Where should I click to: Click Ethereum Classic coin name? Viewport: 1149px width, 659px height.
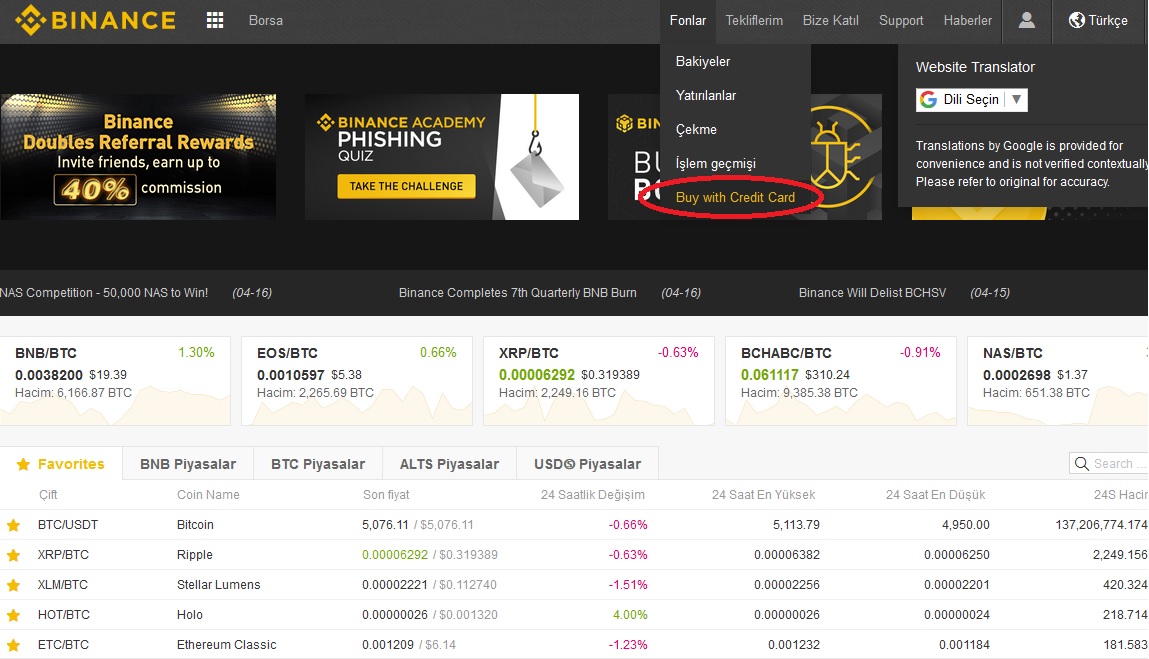click(226, 645)
